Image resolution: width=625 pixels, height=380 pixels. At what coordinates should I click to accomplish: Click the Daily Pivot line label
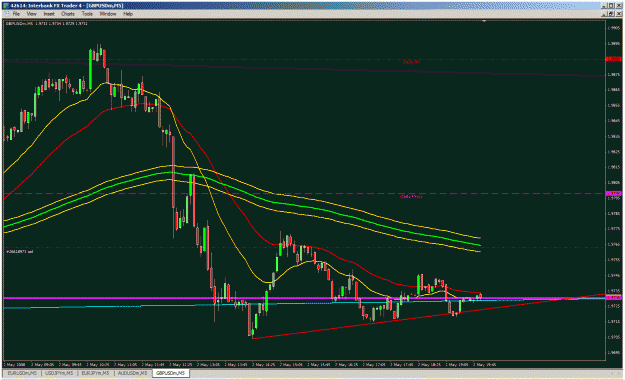(x=411, y=196)
